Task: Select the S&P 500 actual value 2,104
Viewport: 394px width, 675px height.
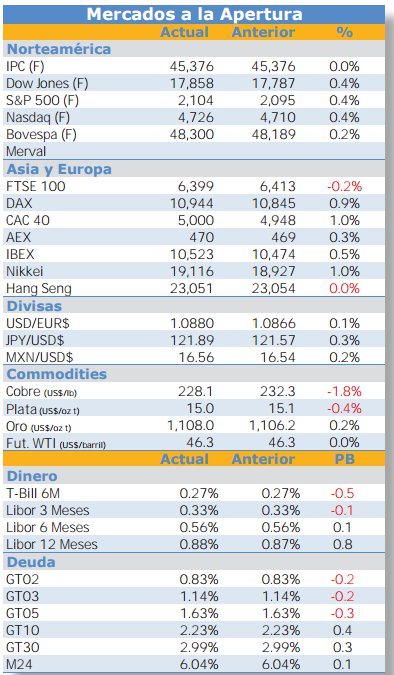Action: [x=195, y=100]
